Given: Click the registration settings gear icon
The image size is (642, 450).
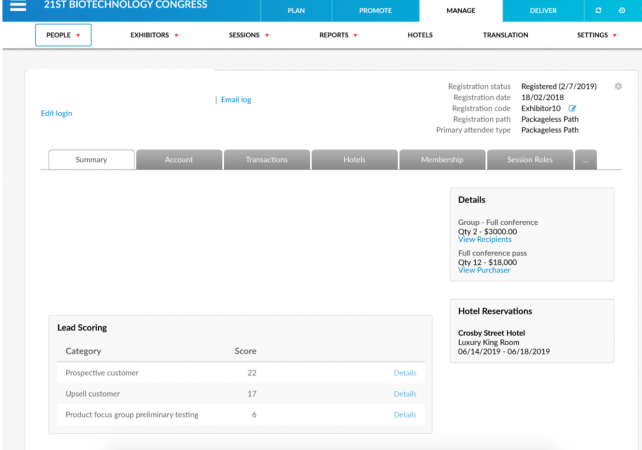Looking at the screenshot, I should 617,87.
